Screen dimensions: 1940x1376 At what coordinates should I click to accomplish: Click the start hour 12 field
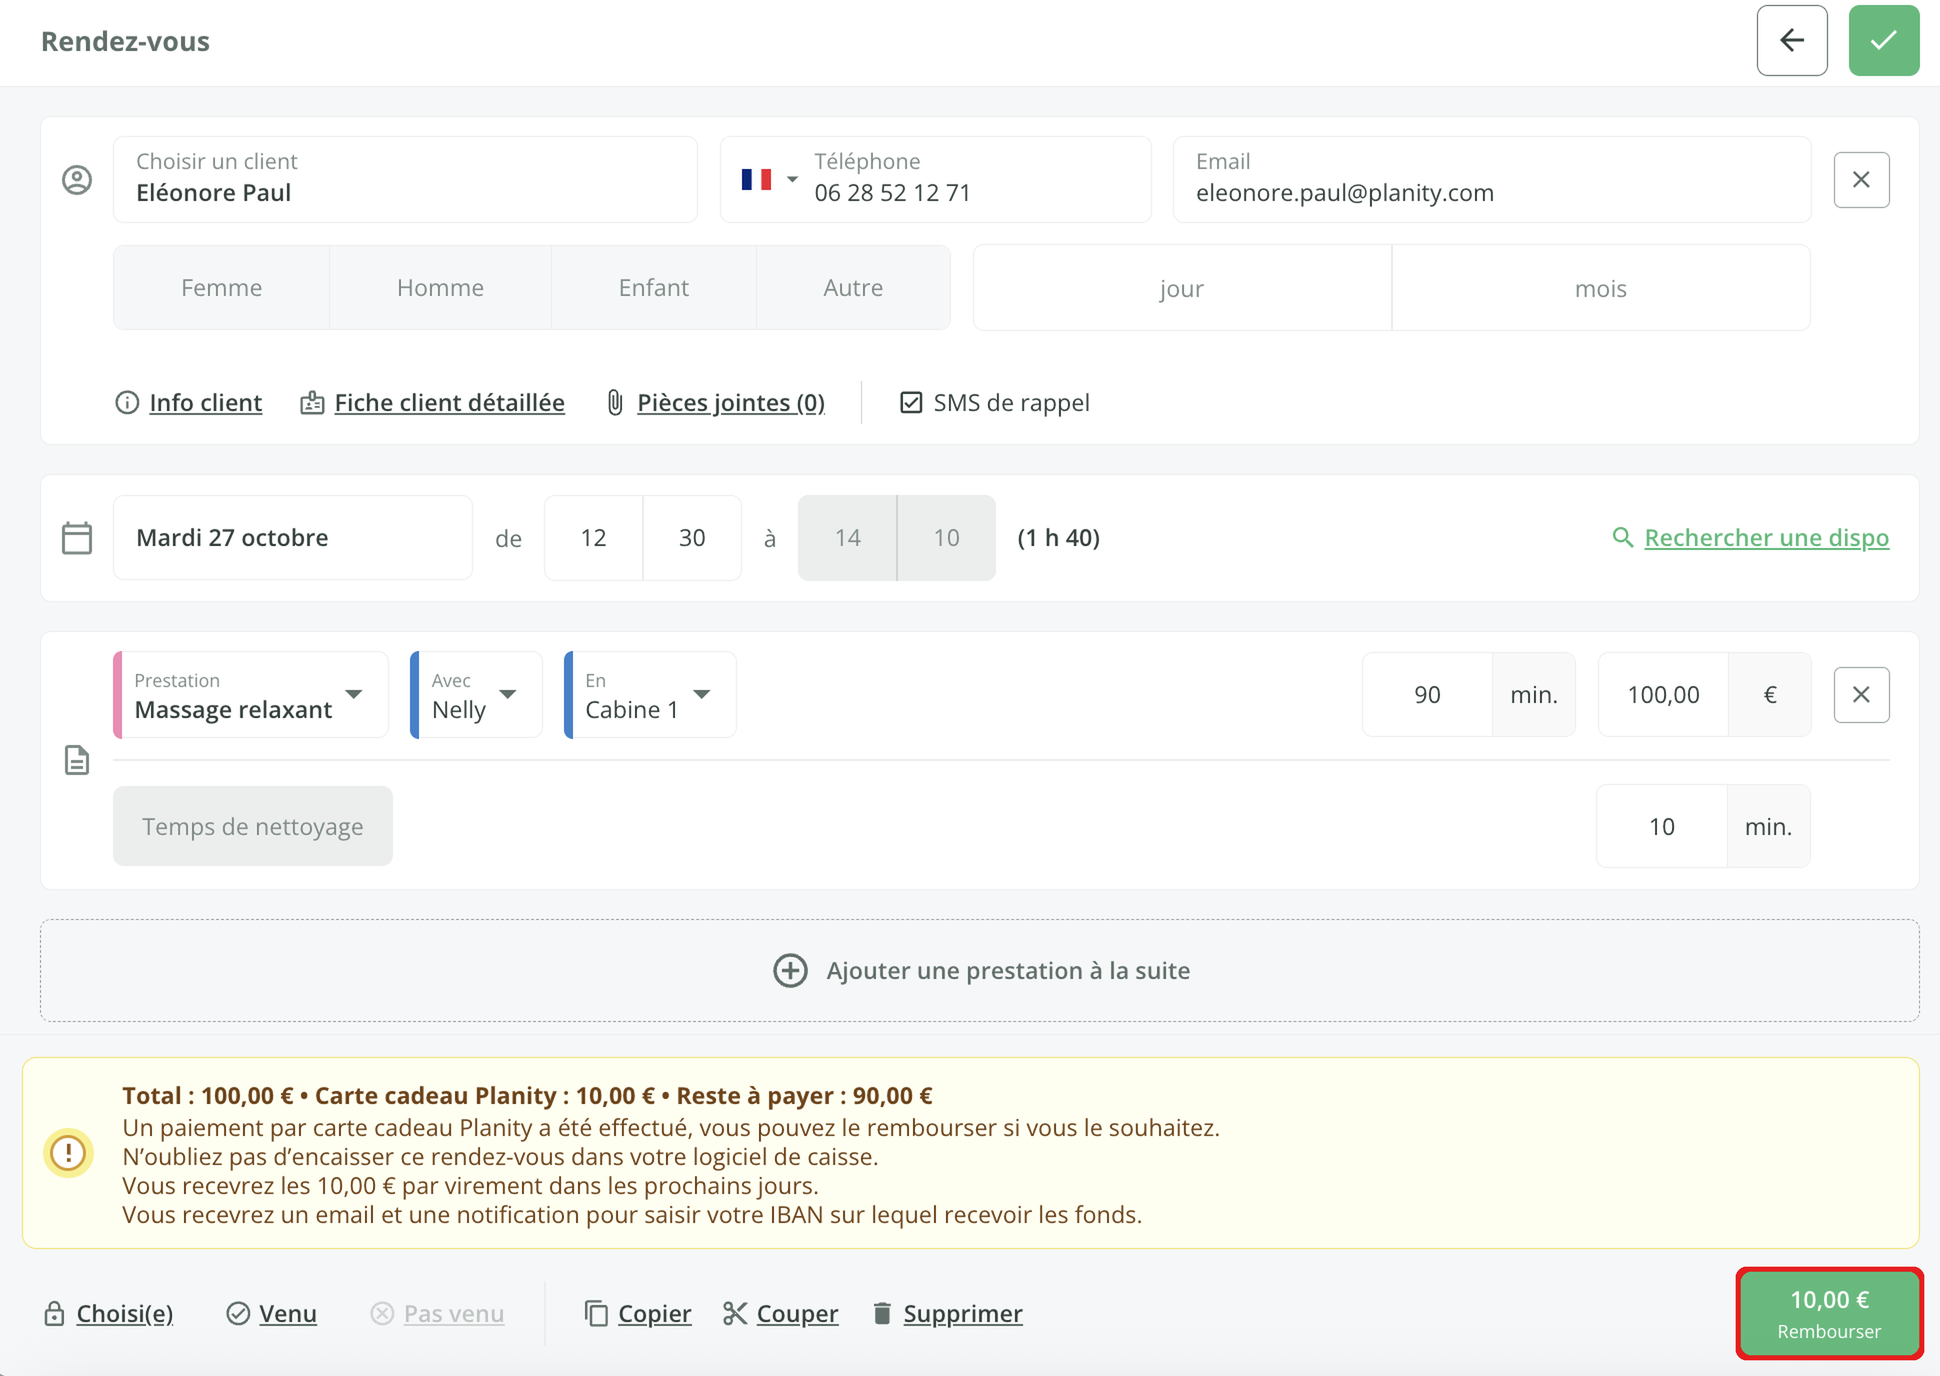coord(593,538)
